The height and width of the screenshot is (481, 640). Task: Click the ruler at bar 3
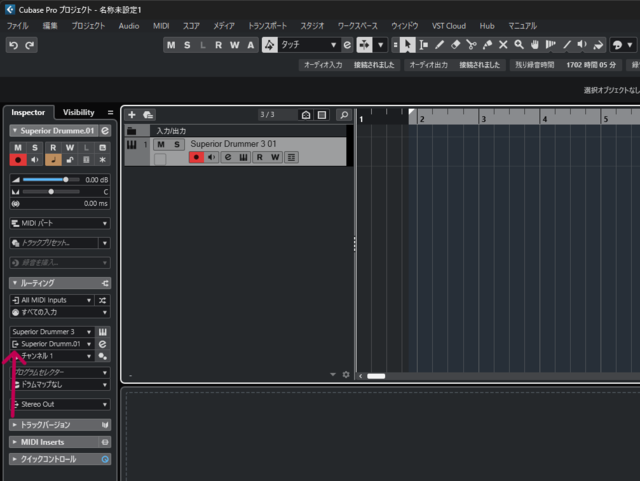click(484, 118)
